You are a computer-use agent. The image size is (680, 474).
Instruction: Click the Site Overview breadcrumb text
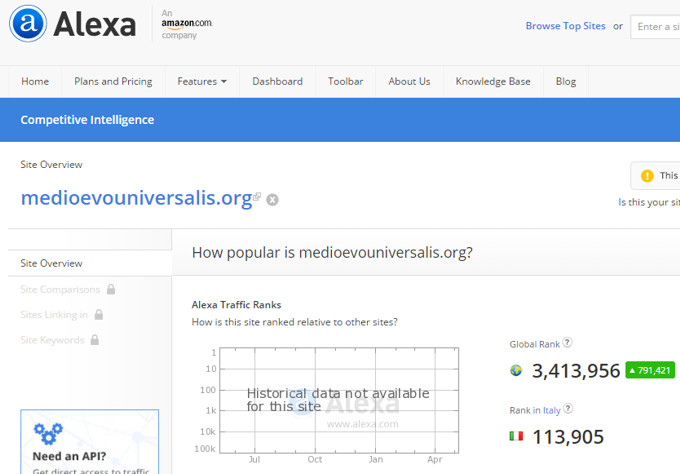[51, 164]
